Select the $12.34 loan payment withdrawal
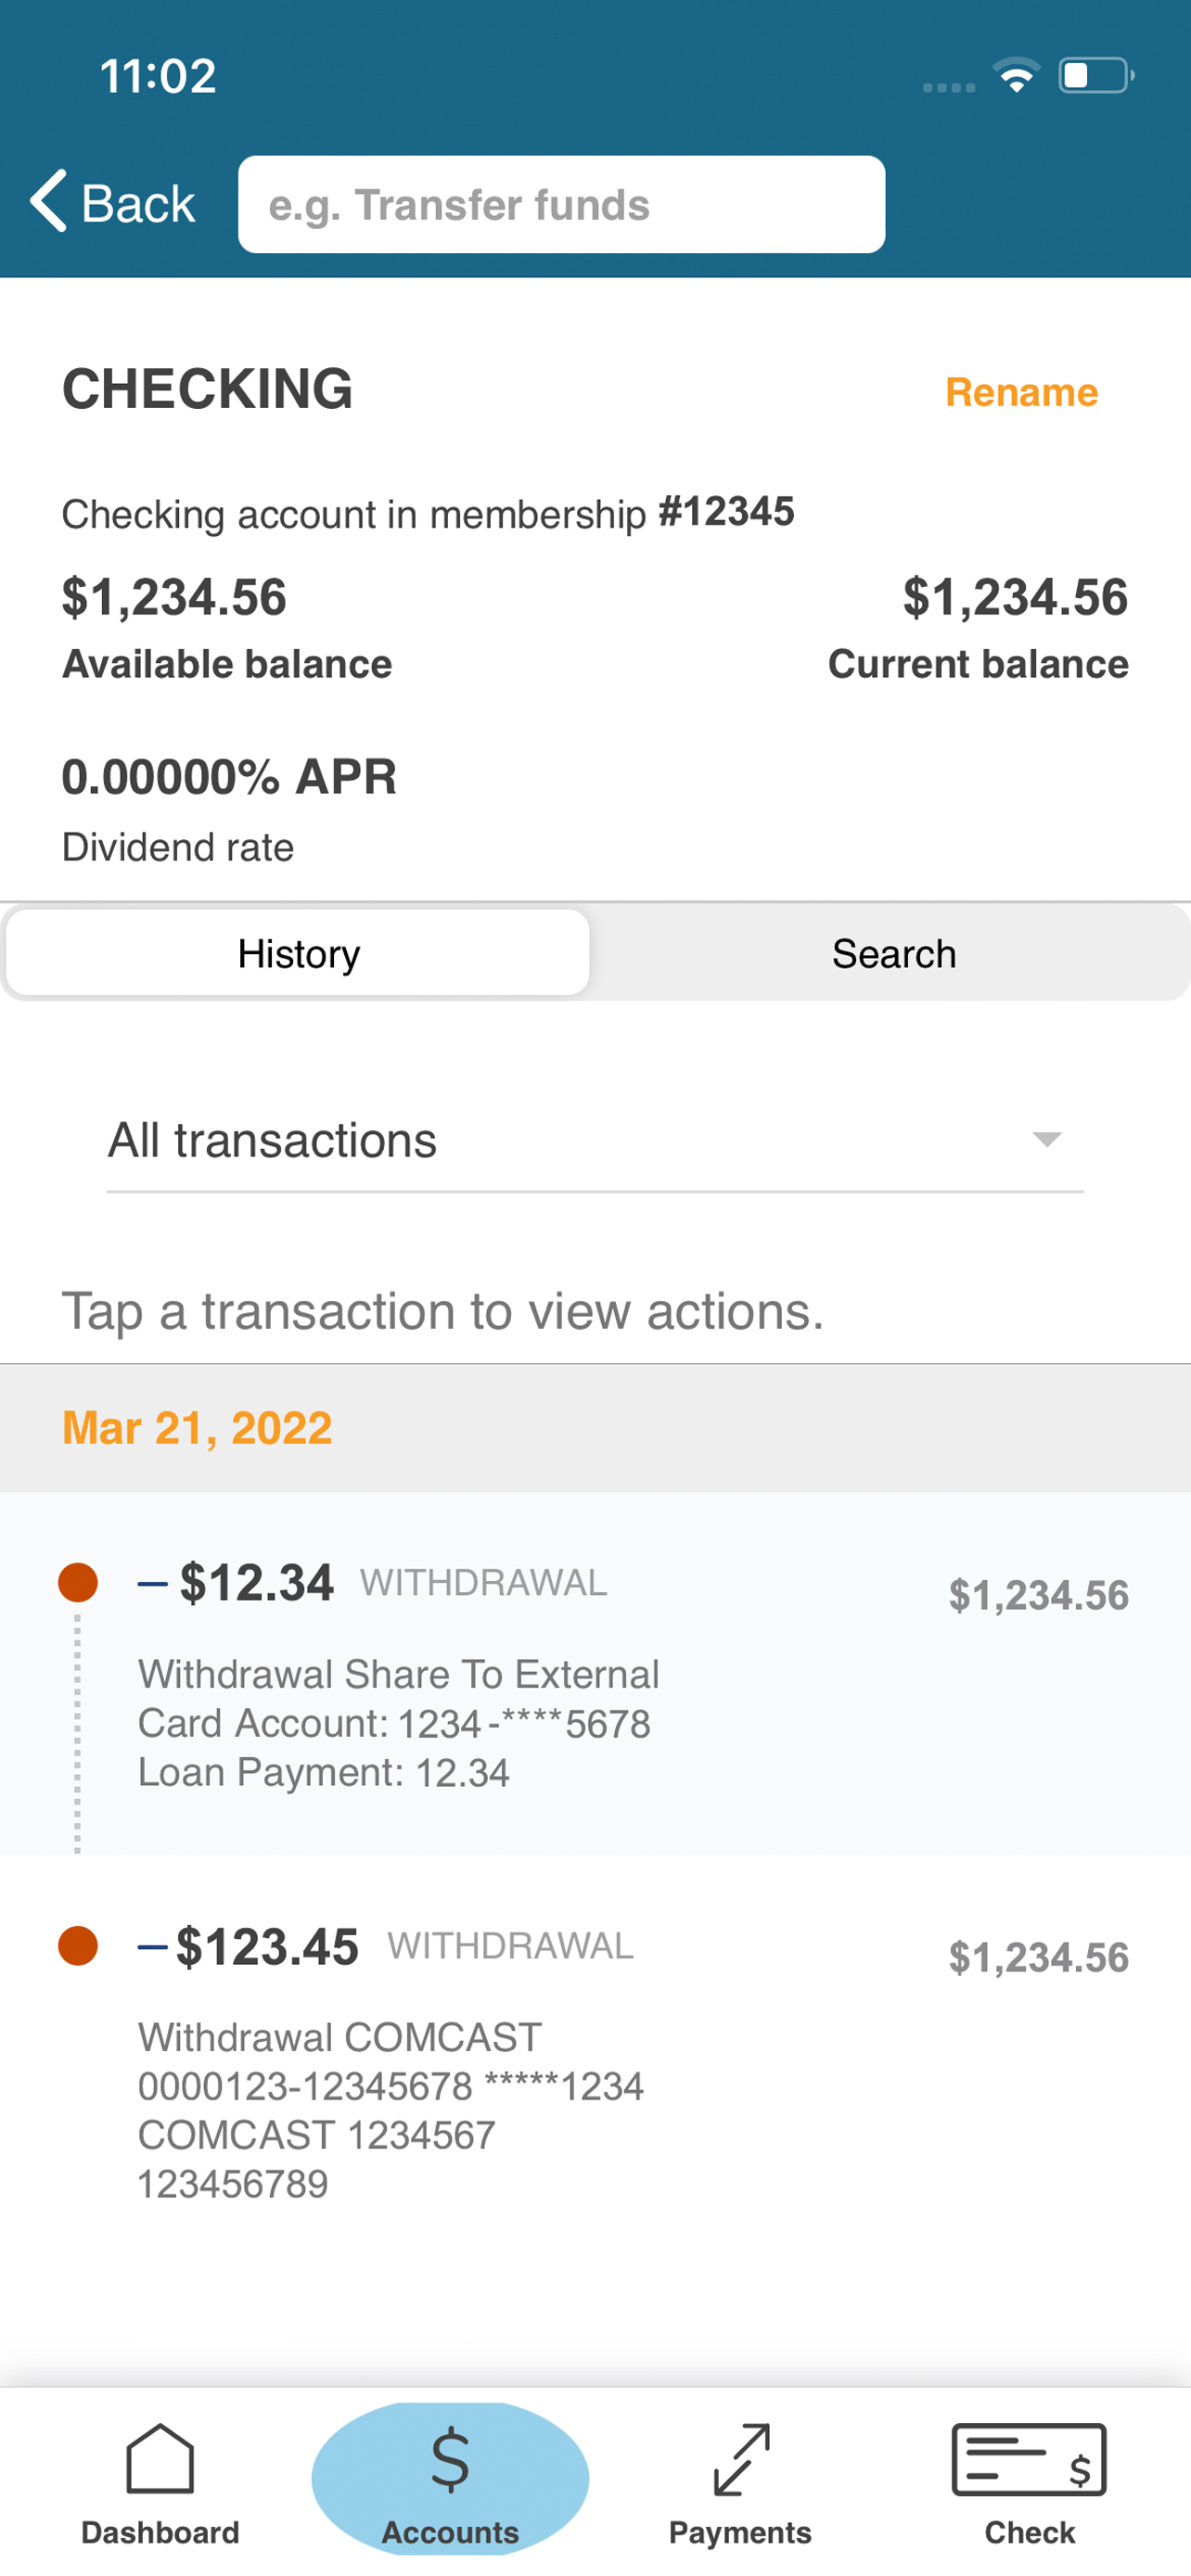Screen dimensions: 1191x2576 tap(595, 1674)
